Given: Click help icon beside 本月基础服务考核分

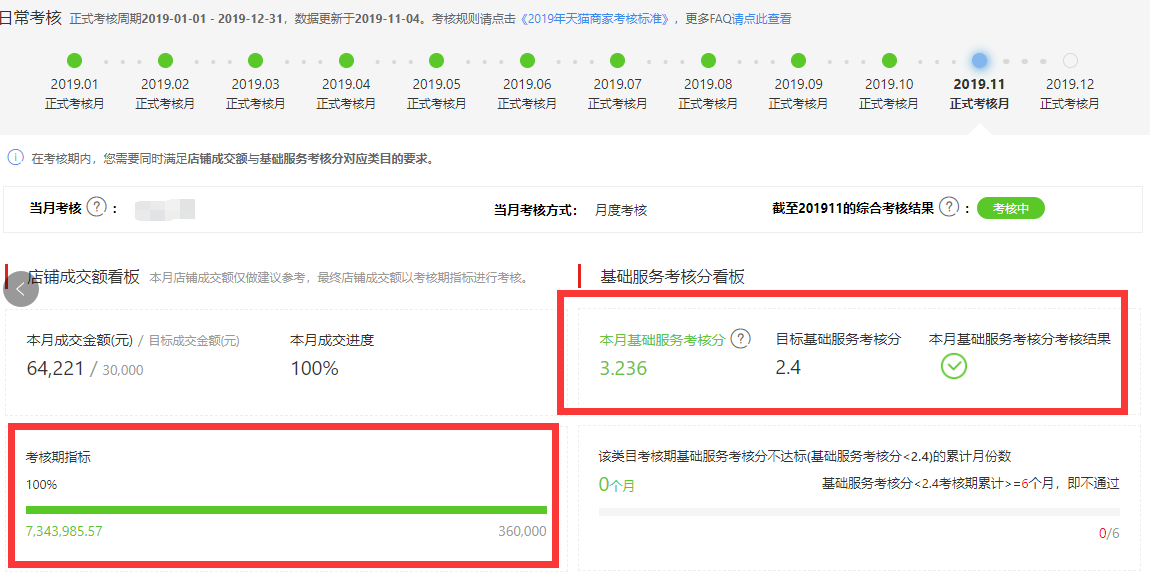Looking at the screenshot, I should (x=741, y=339).
